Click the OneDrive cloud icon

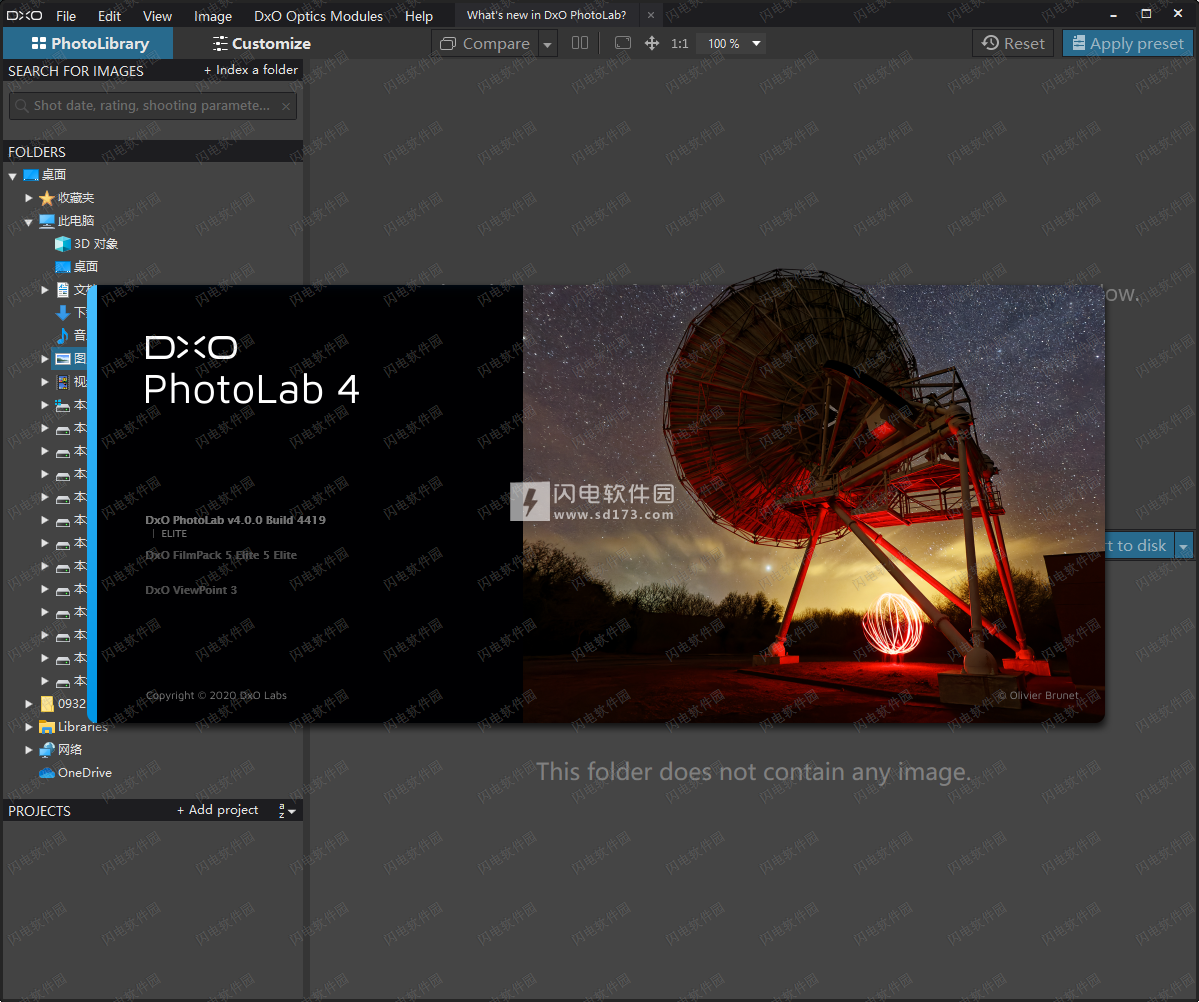tap(47, 773)
